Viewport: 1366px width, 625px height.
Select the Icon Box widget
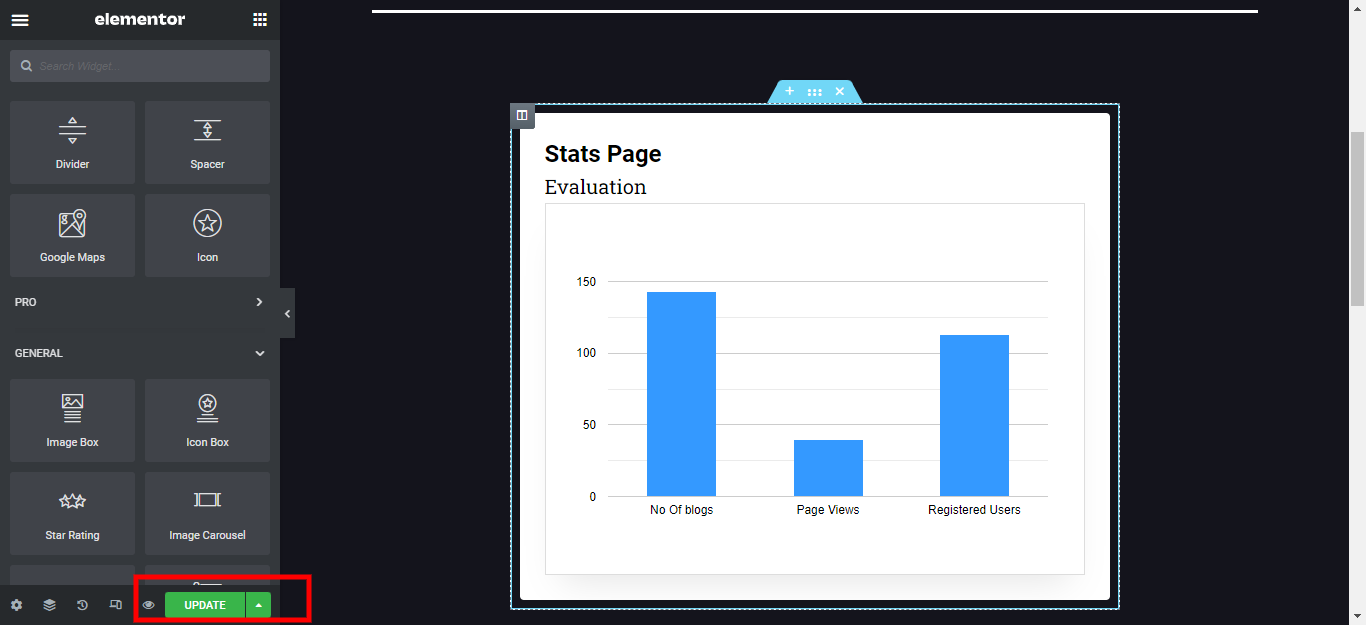click(207, 420)
